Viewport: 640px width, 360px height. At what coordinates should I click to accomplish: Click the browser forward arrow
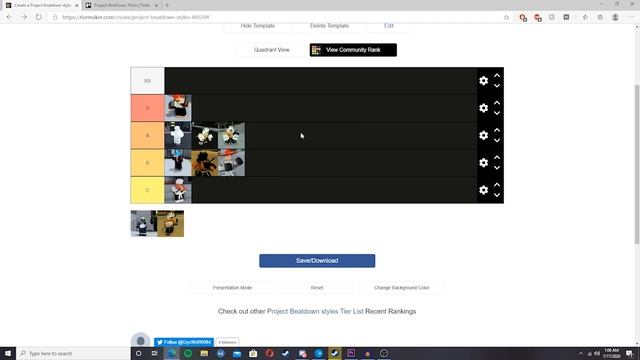coord(24,17)
